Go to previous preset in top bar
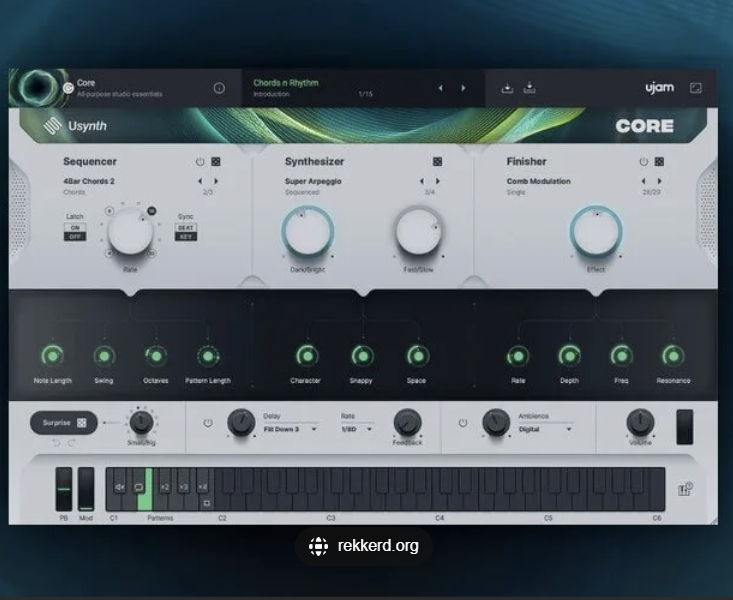Image resolution: width=733 pixels, height=600 pixels. (440, 88)
